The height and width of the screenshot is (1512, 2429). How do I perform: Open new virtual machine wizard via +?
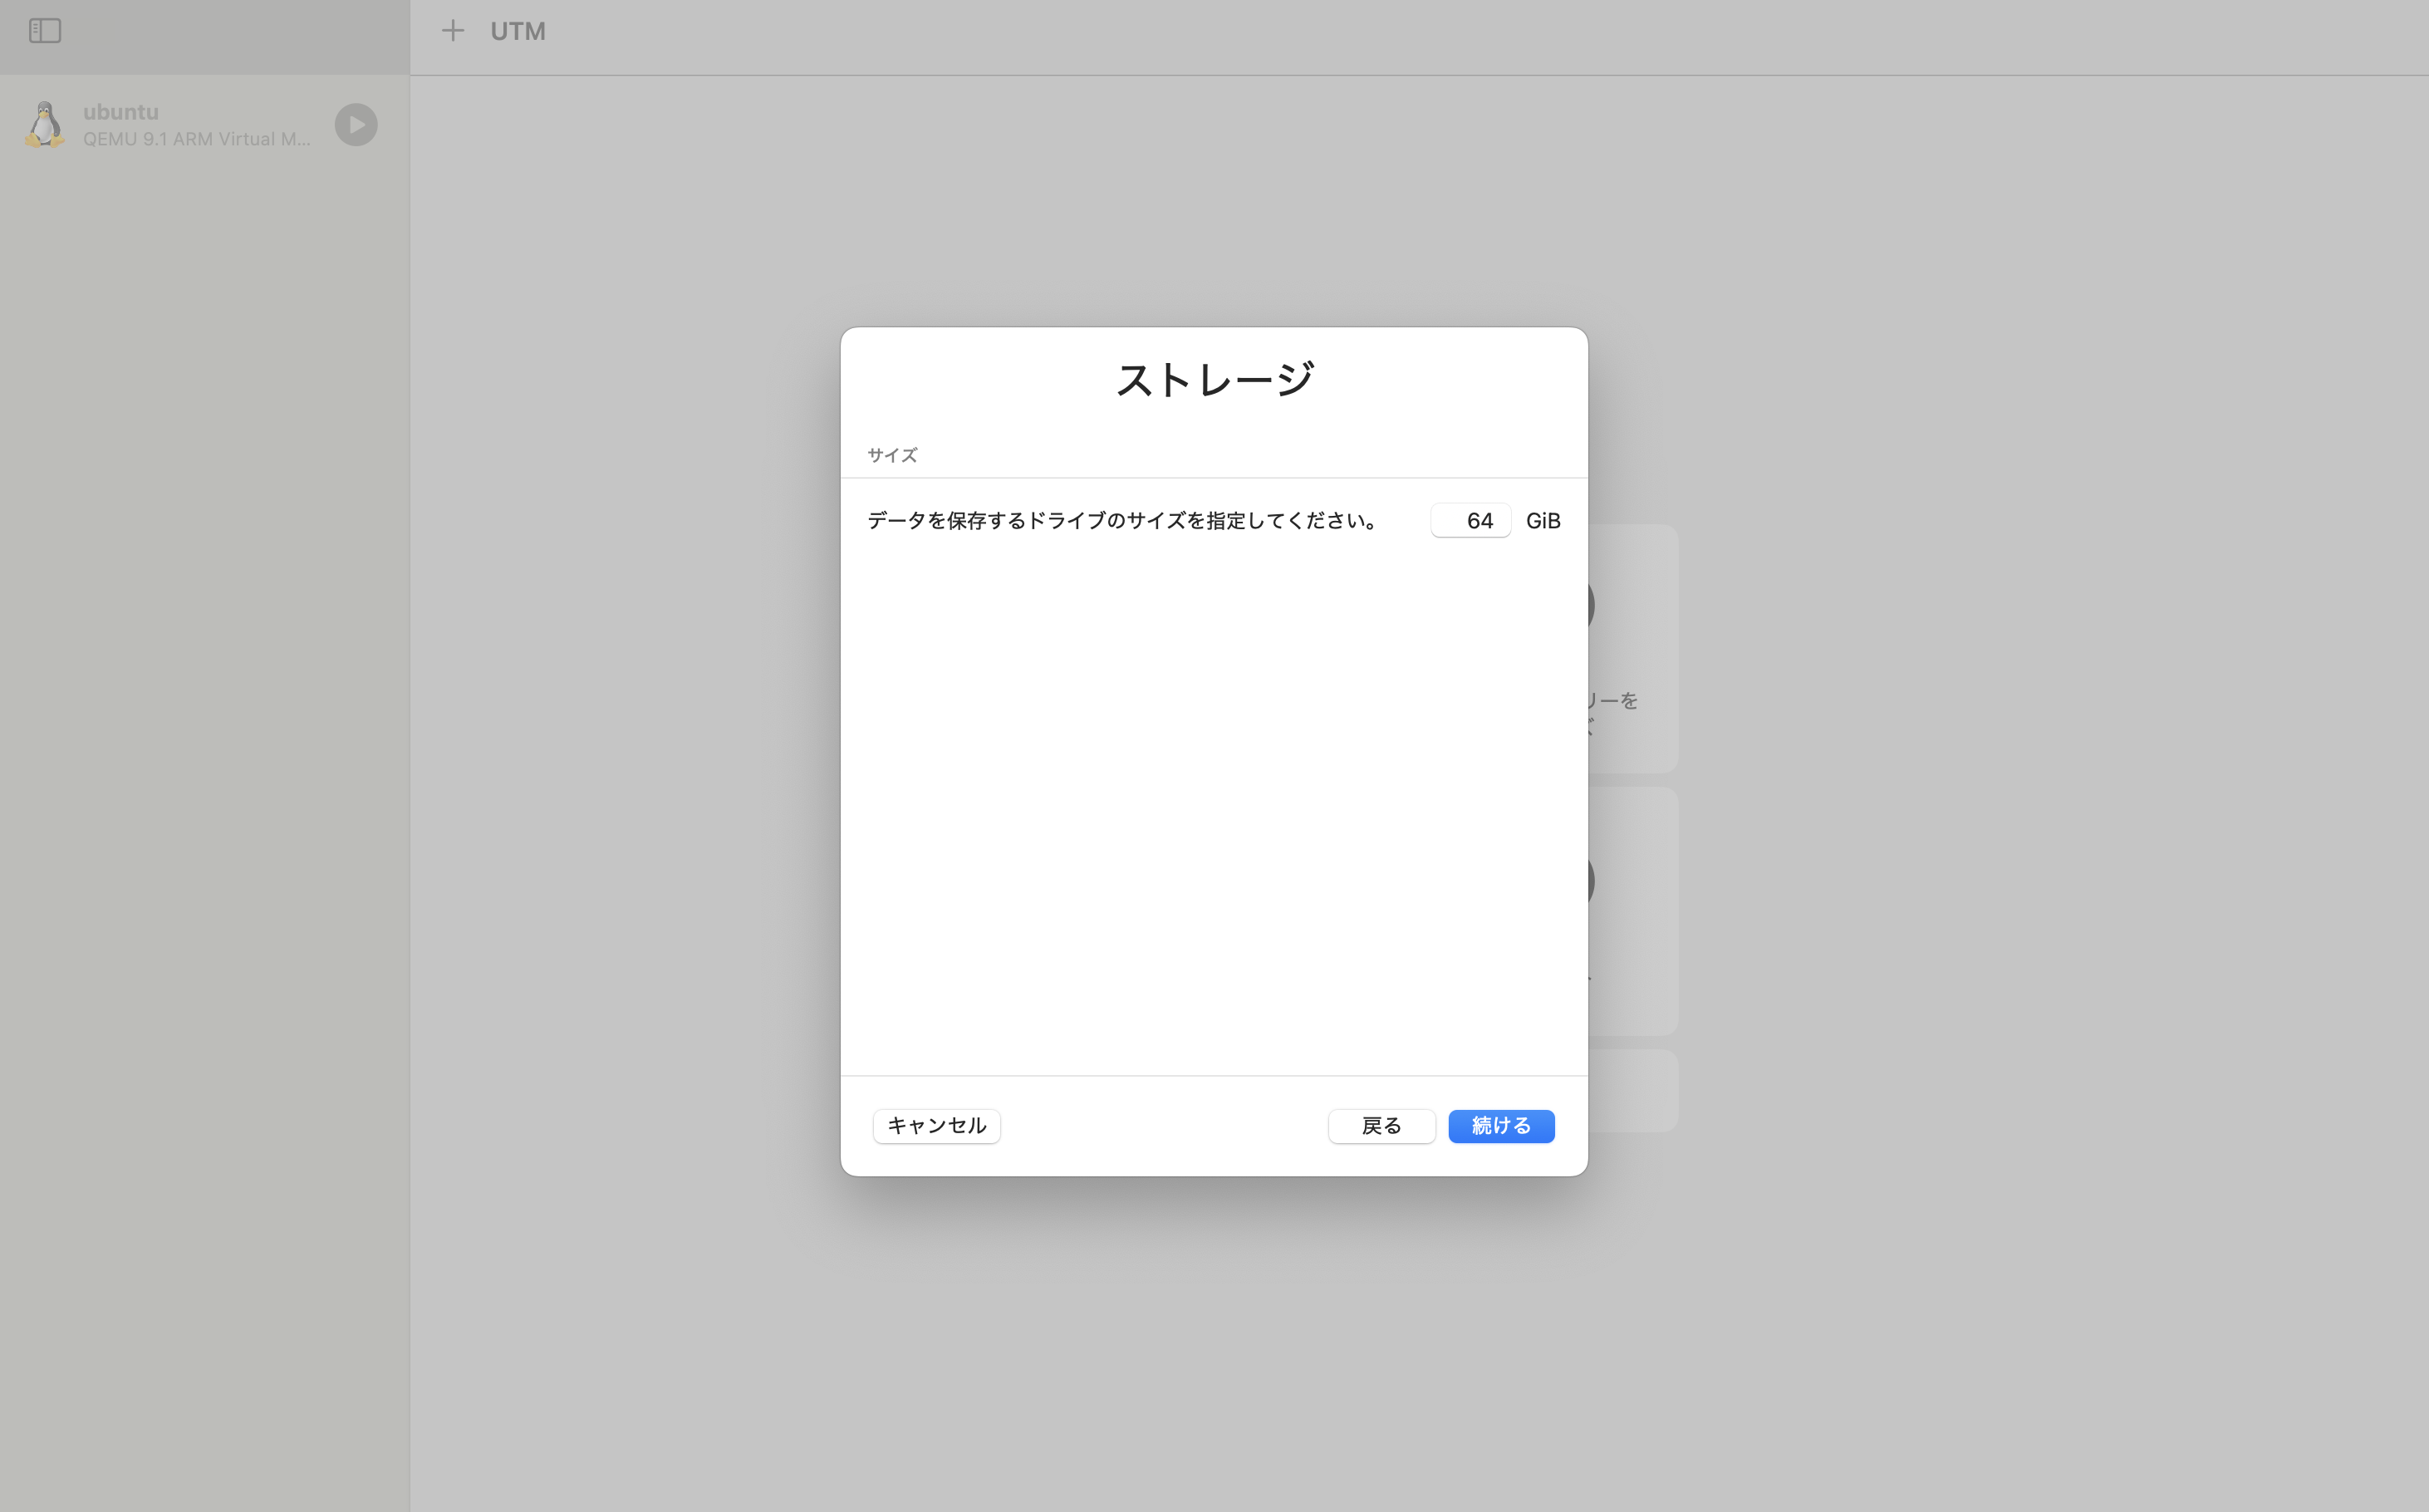[453, 31]
